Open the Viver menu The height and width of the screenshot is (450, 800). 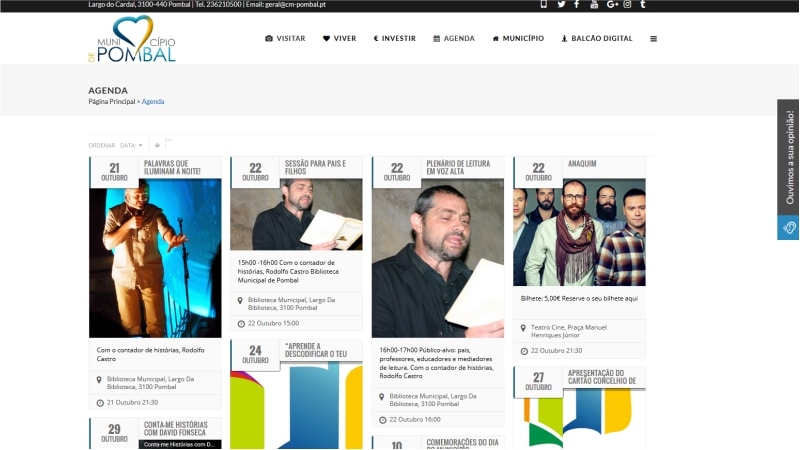pyautogui.click(x=340, y=38)
